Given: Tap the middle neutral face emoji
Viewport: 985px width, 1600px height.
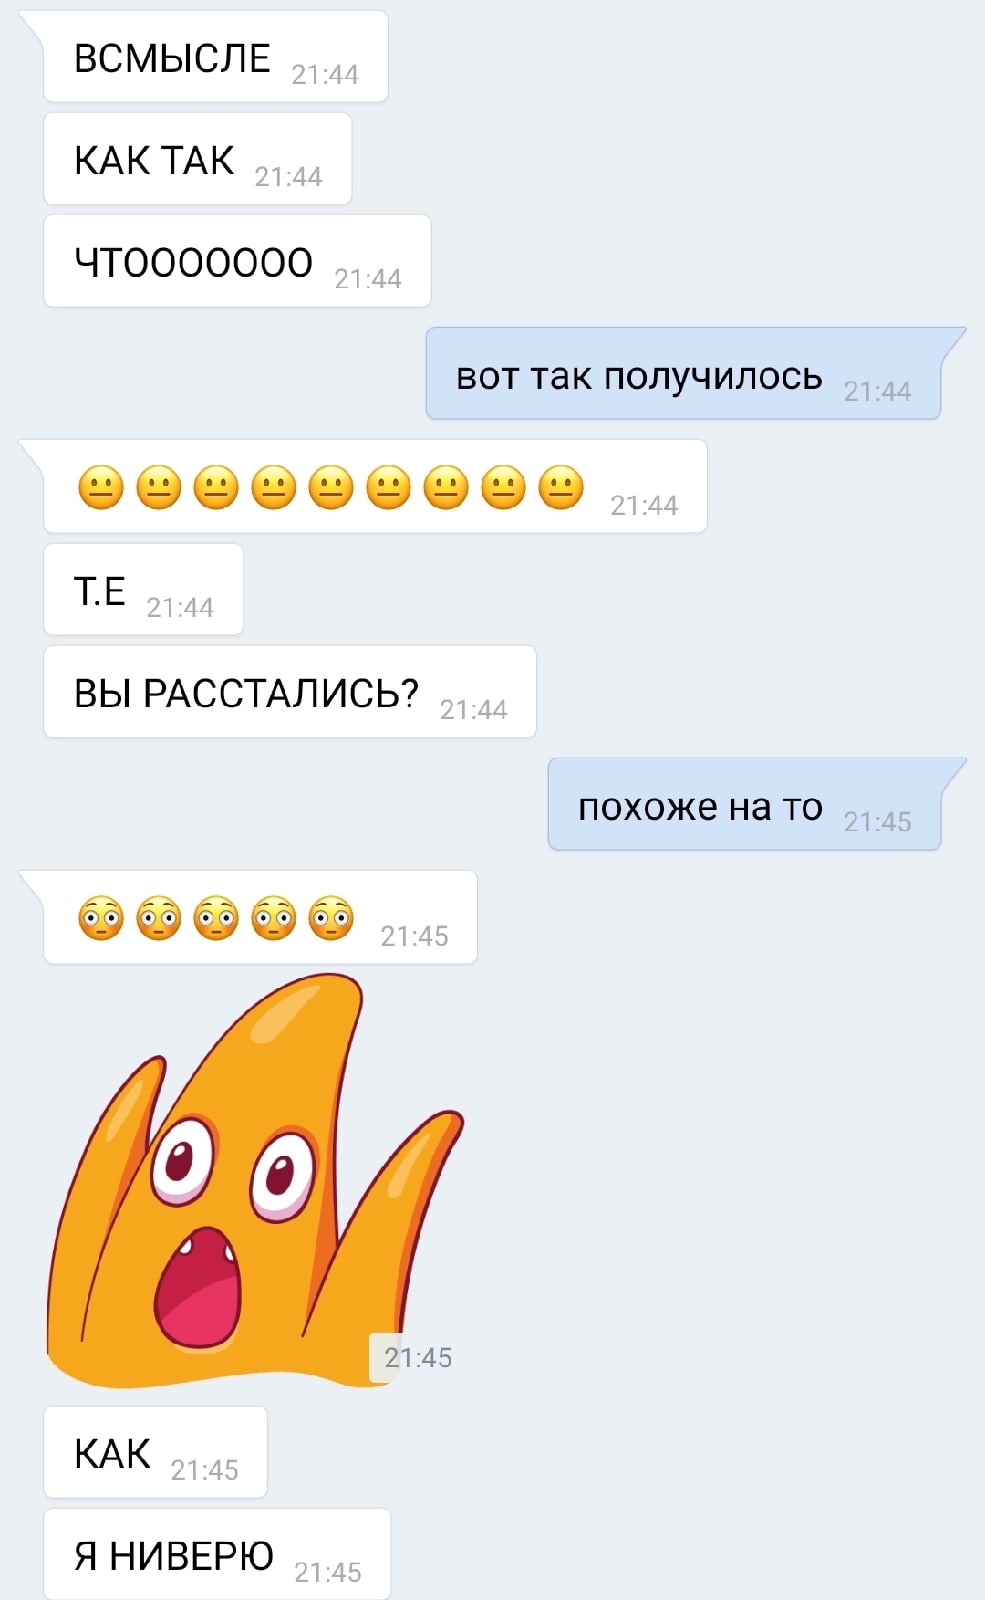Looking at the screenshot, I should 331,487.
